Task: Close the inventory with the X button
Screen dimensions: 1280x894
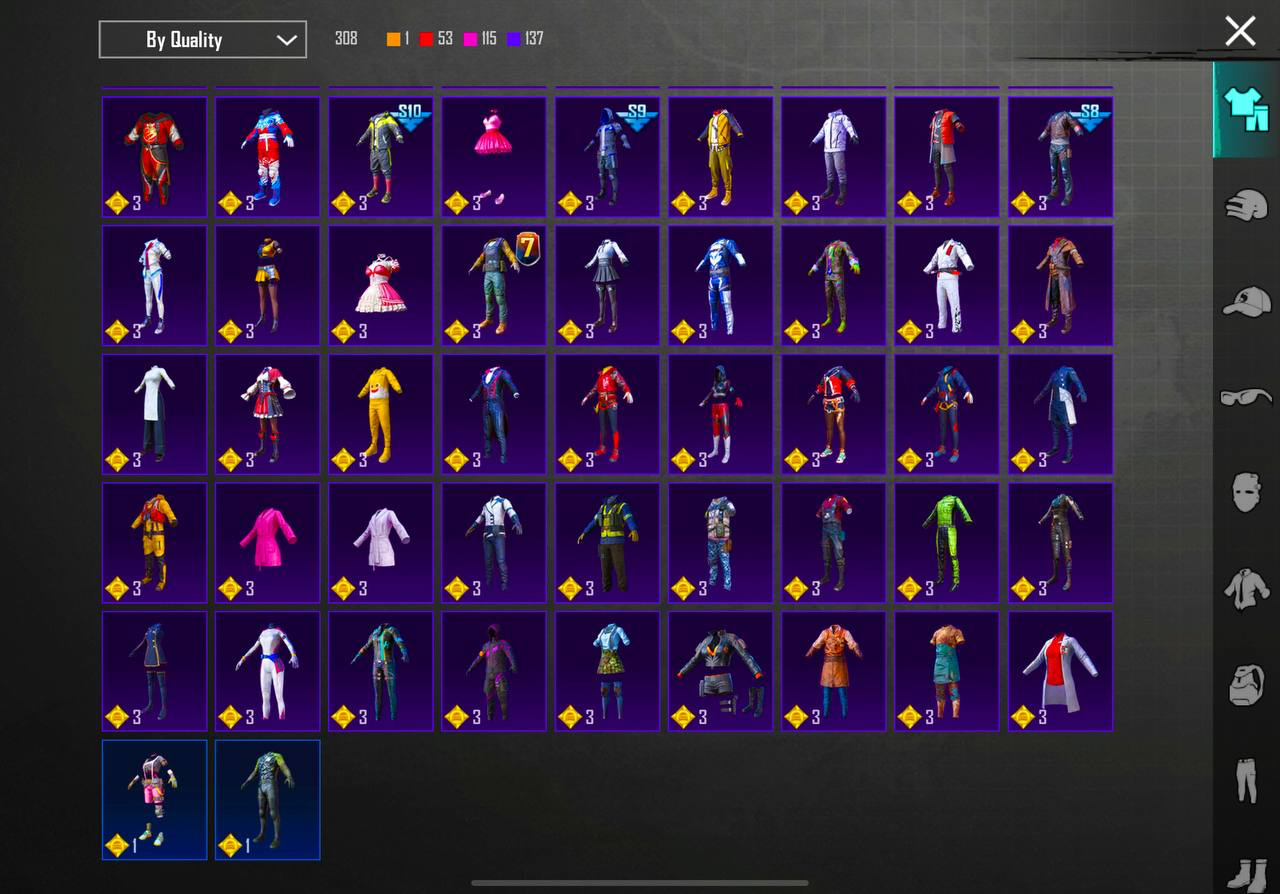Action: coord(1240,31)
